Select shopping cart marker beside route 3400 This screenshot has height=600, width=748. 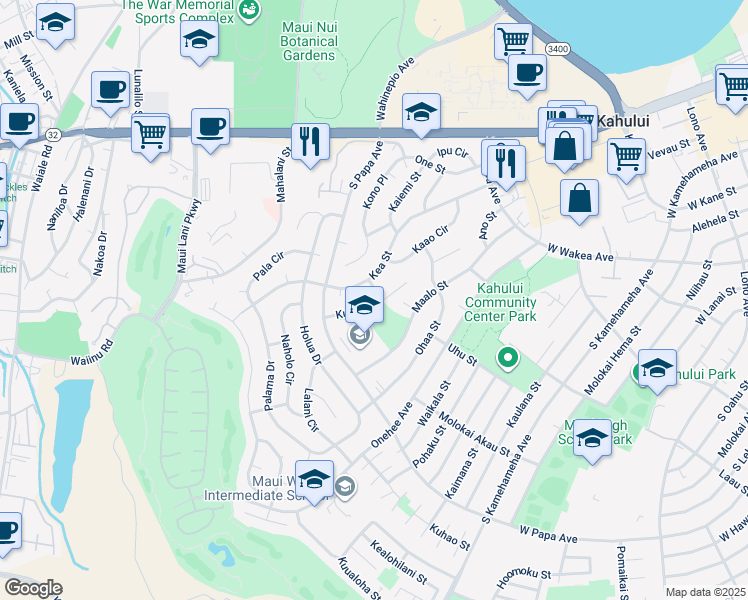click(x=513, y=41)
